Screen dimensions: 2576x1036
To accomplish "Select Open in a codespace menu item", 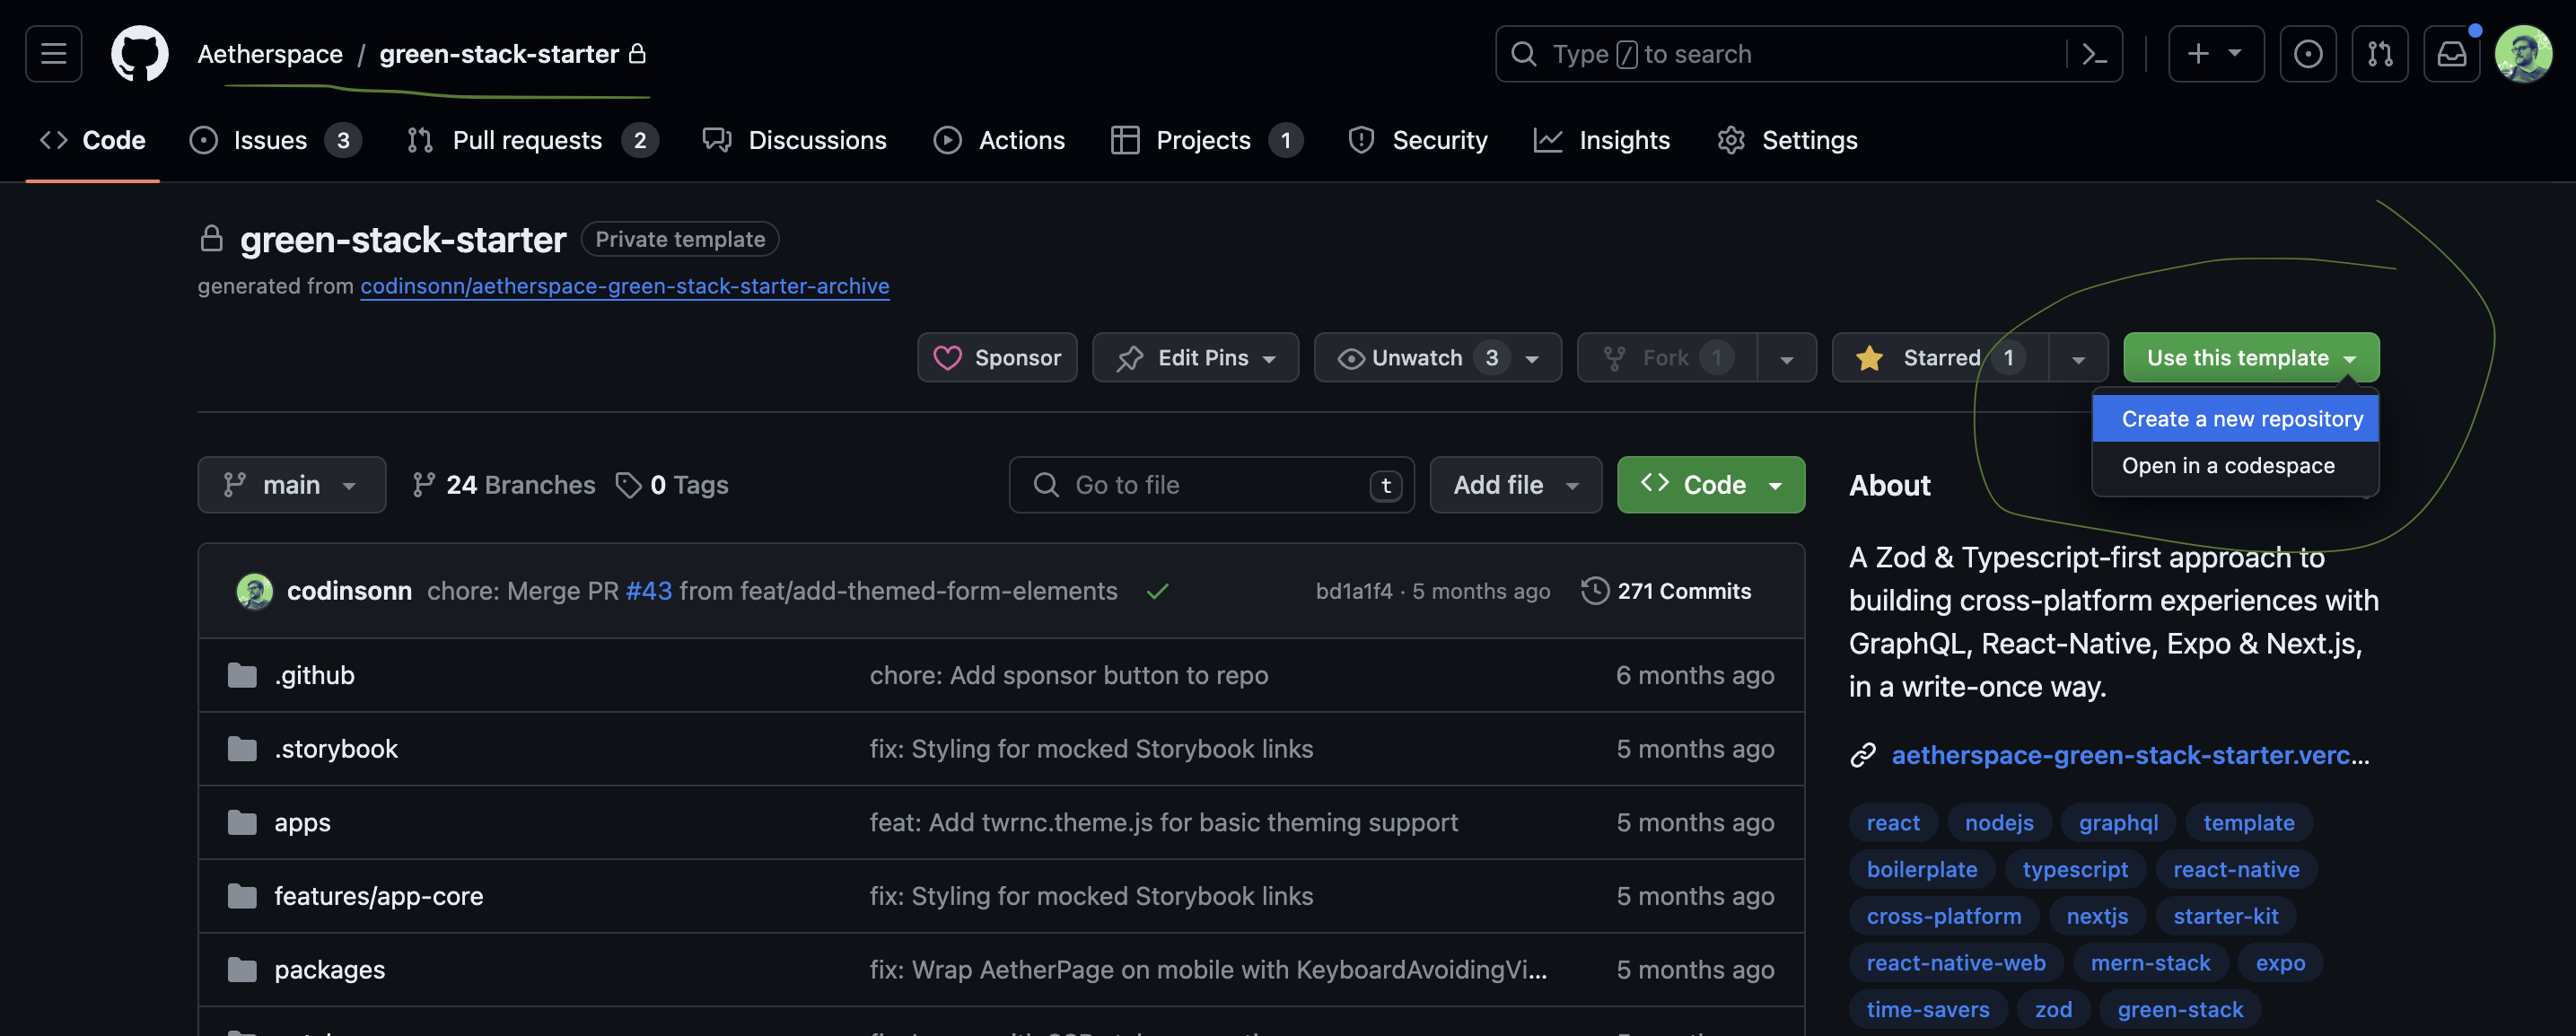I will tap(2230, 465).
